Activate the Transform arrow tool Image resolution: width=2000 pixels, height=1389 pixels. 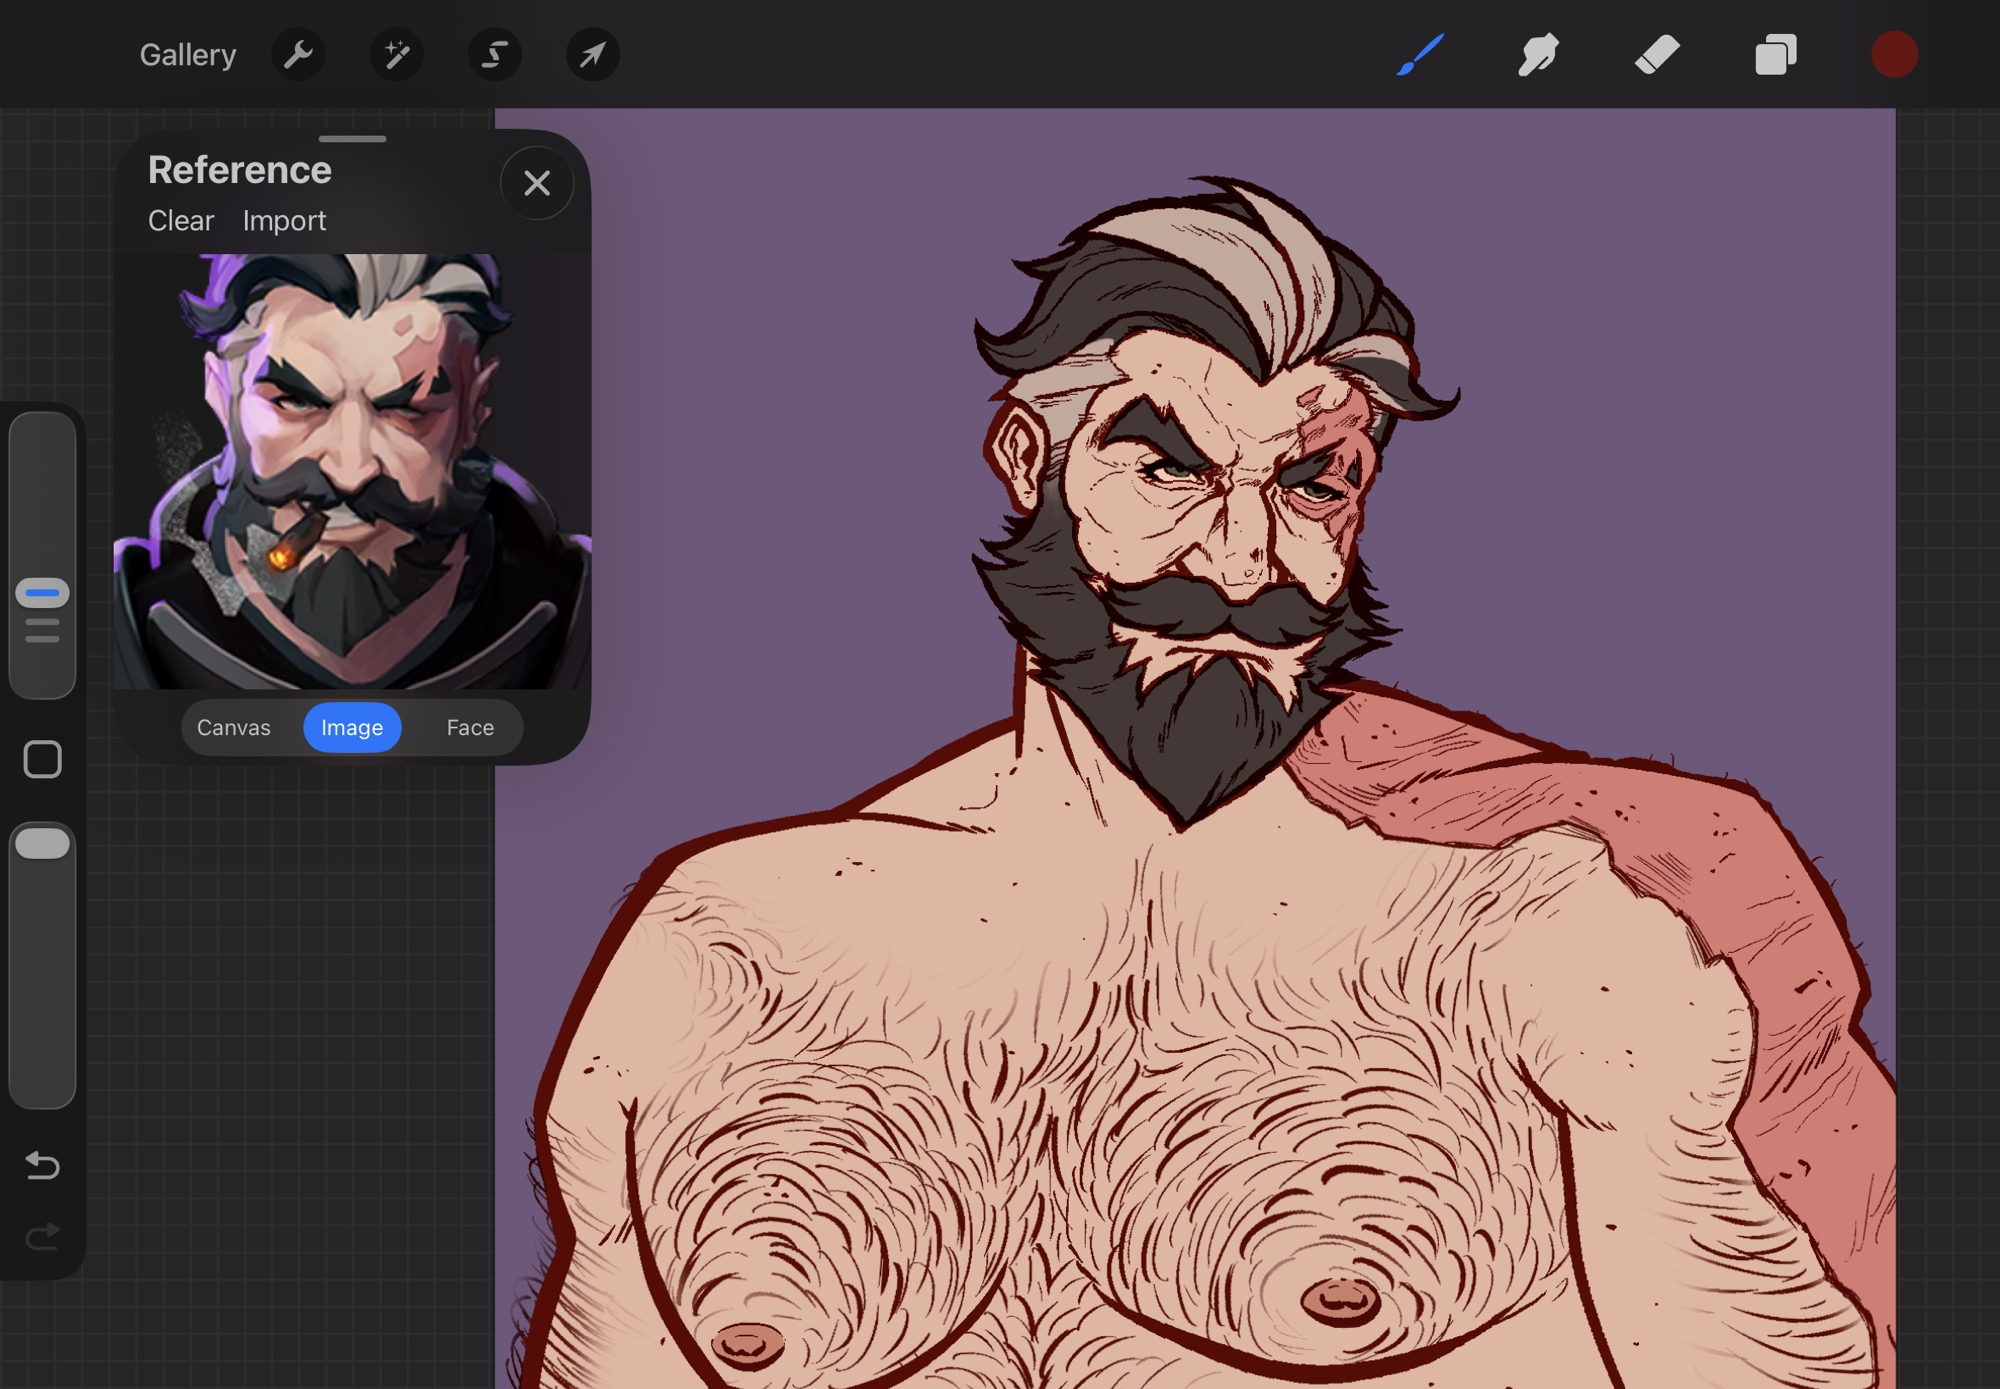(x=592, y=54)
